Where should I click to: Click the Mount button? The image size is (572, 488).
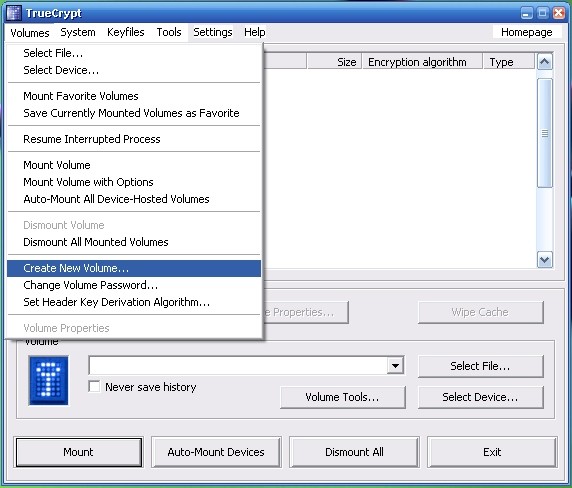(x=78, y=452)
